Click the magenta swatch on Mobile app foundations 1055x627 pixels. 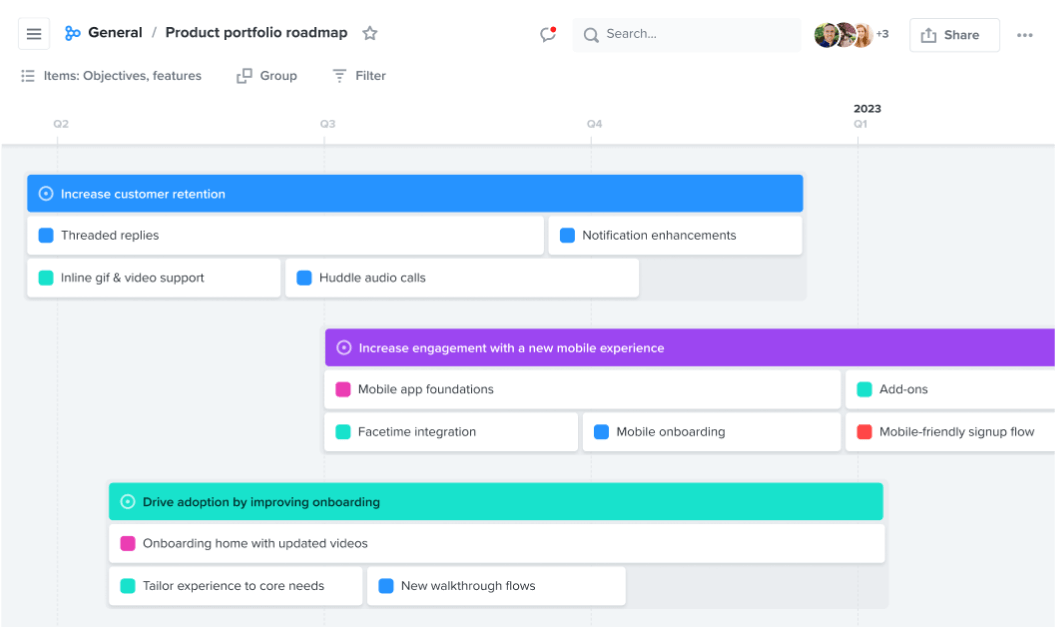coord(344,389)
